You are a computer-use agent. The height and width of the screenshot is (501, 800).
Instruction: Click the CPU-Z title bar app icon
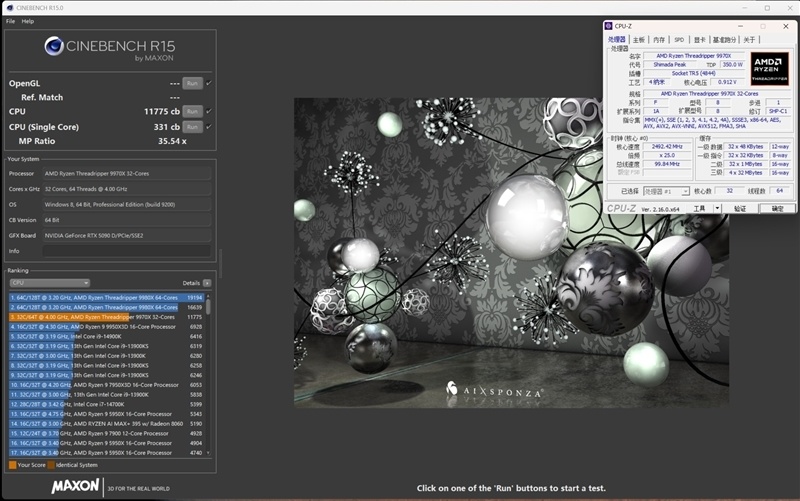pyautogui.click(x=609, y=25)
